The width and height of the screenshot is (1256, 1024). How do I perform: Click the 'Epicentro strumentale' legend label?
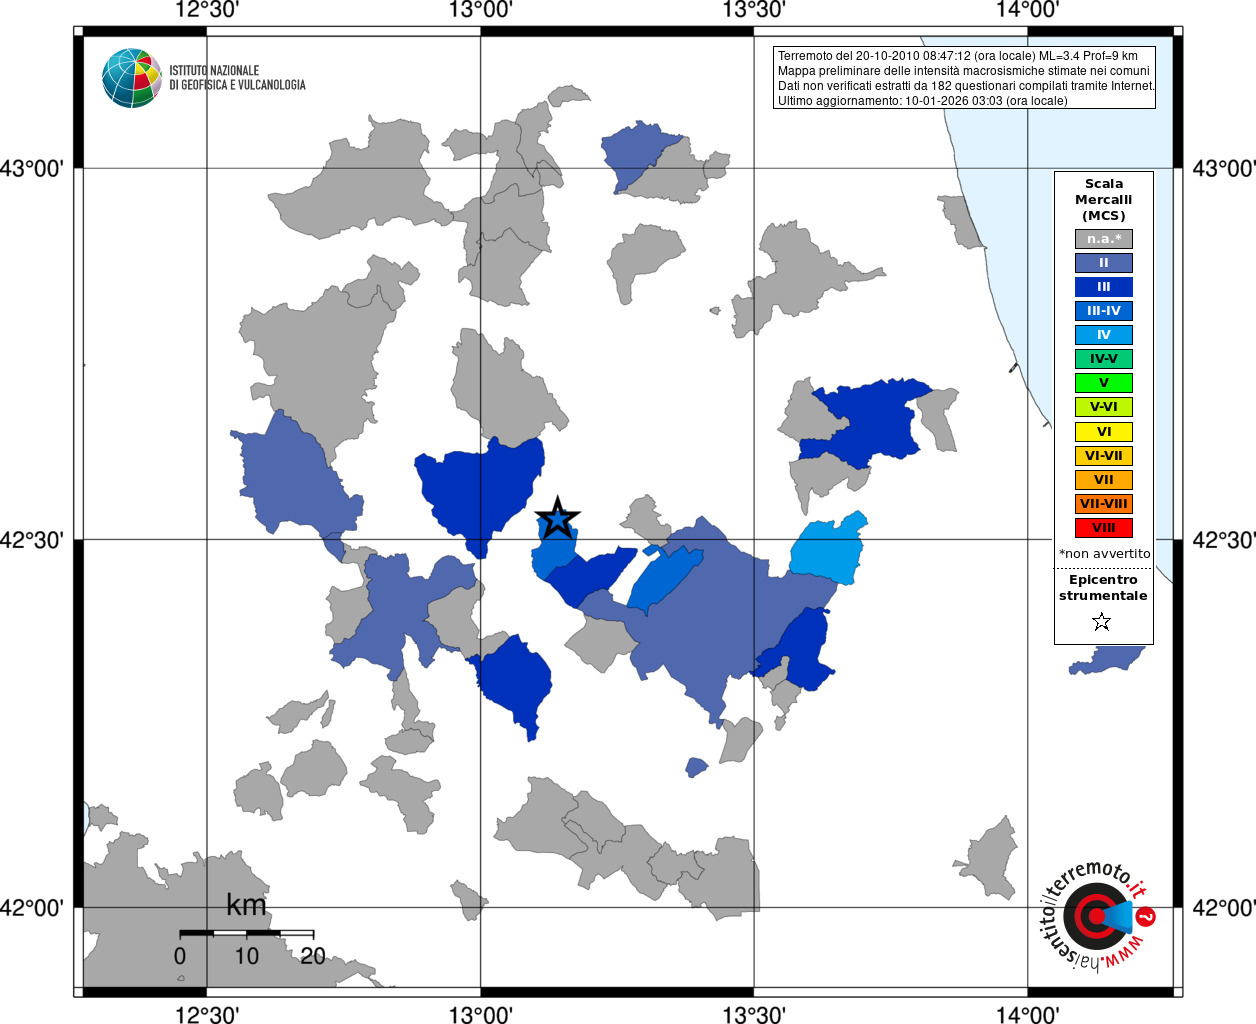(1103, 588)
